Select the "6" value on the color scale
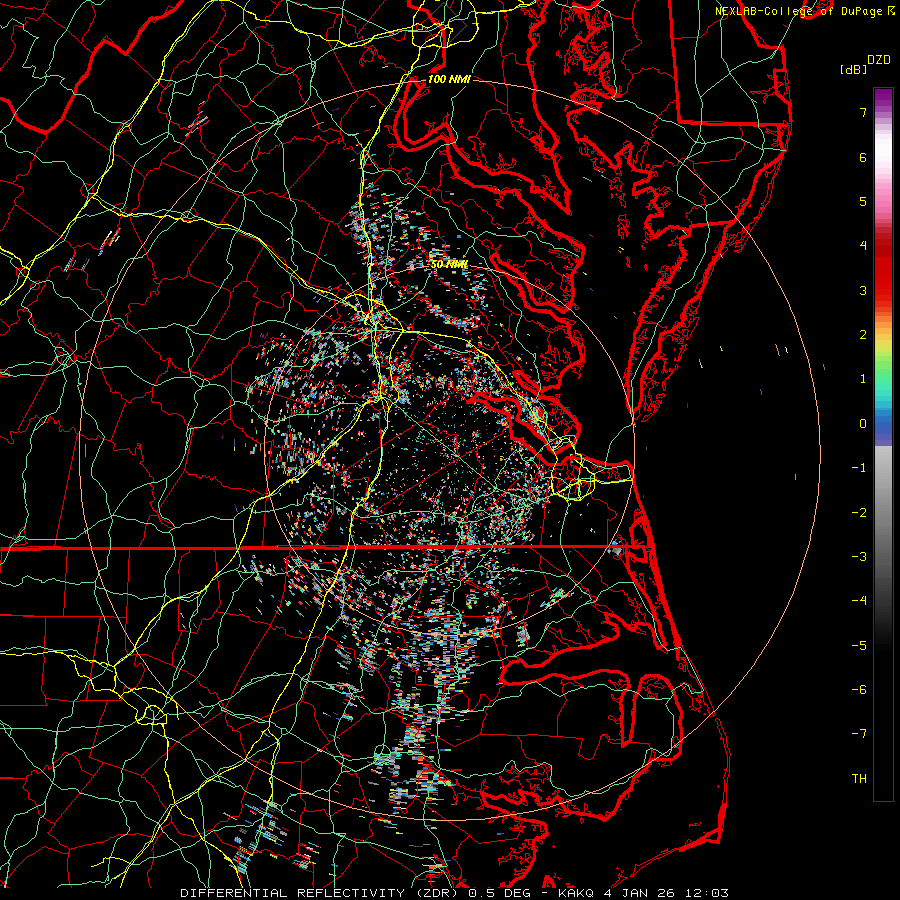 [863, 157]
